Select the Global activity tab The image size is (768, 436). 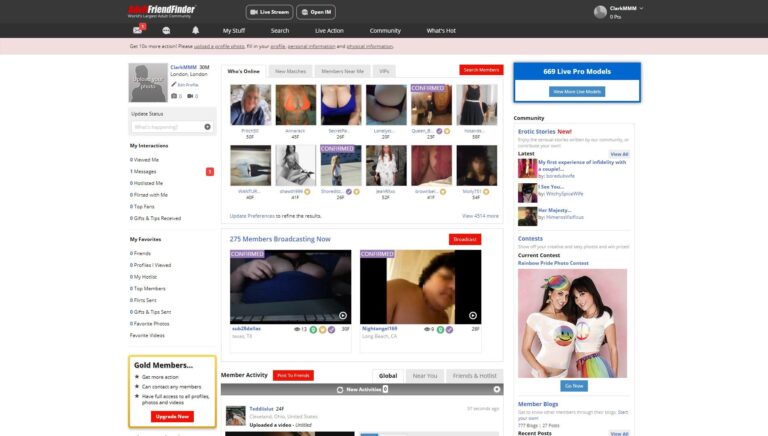pos(388,376)
